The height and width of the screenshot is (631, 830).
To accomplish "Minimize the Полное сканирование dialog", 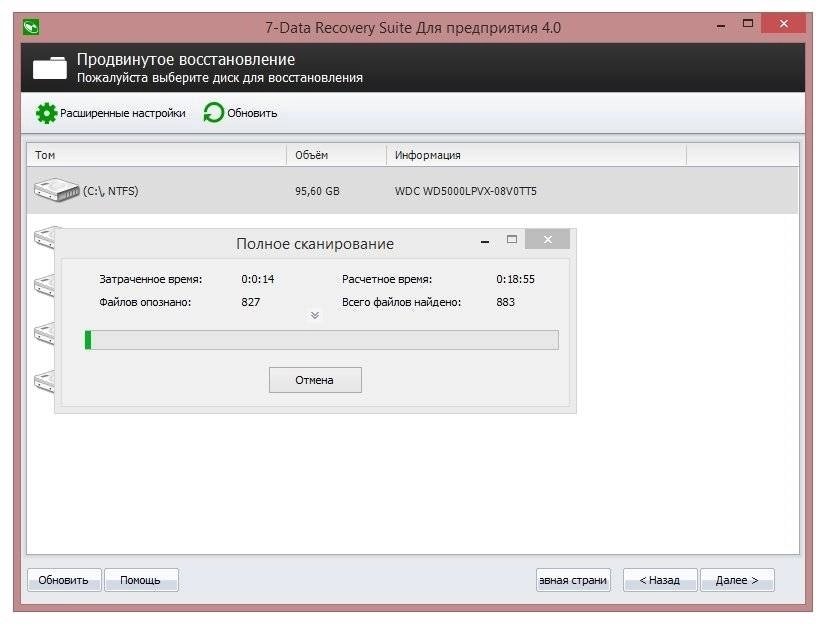I will coord(485,241).
